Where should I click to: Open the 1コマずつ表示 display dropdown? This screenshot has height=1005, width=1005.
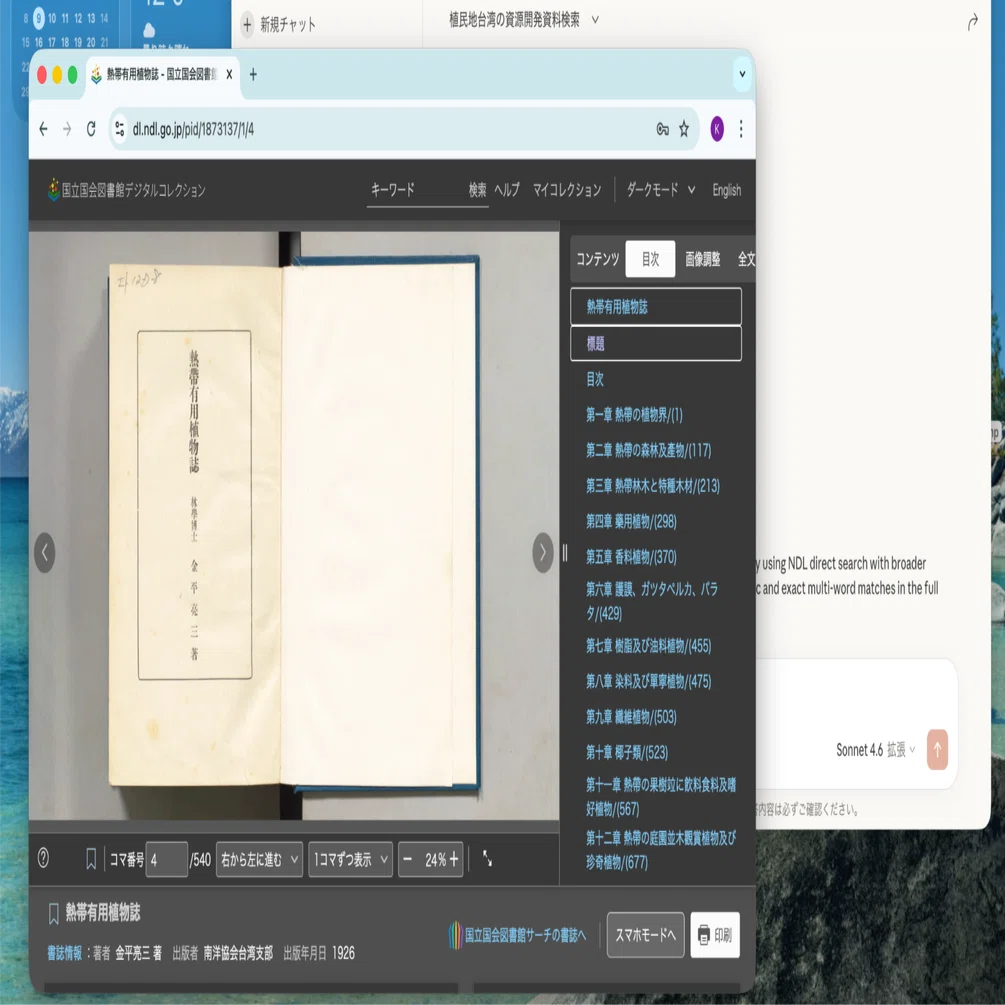pyautogui.click(x=350, y=859)
